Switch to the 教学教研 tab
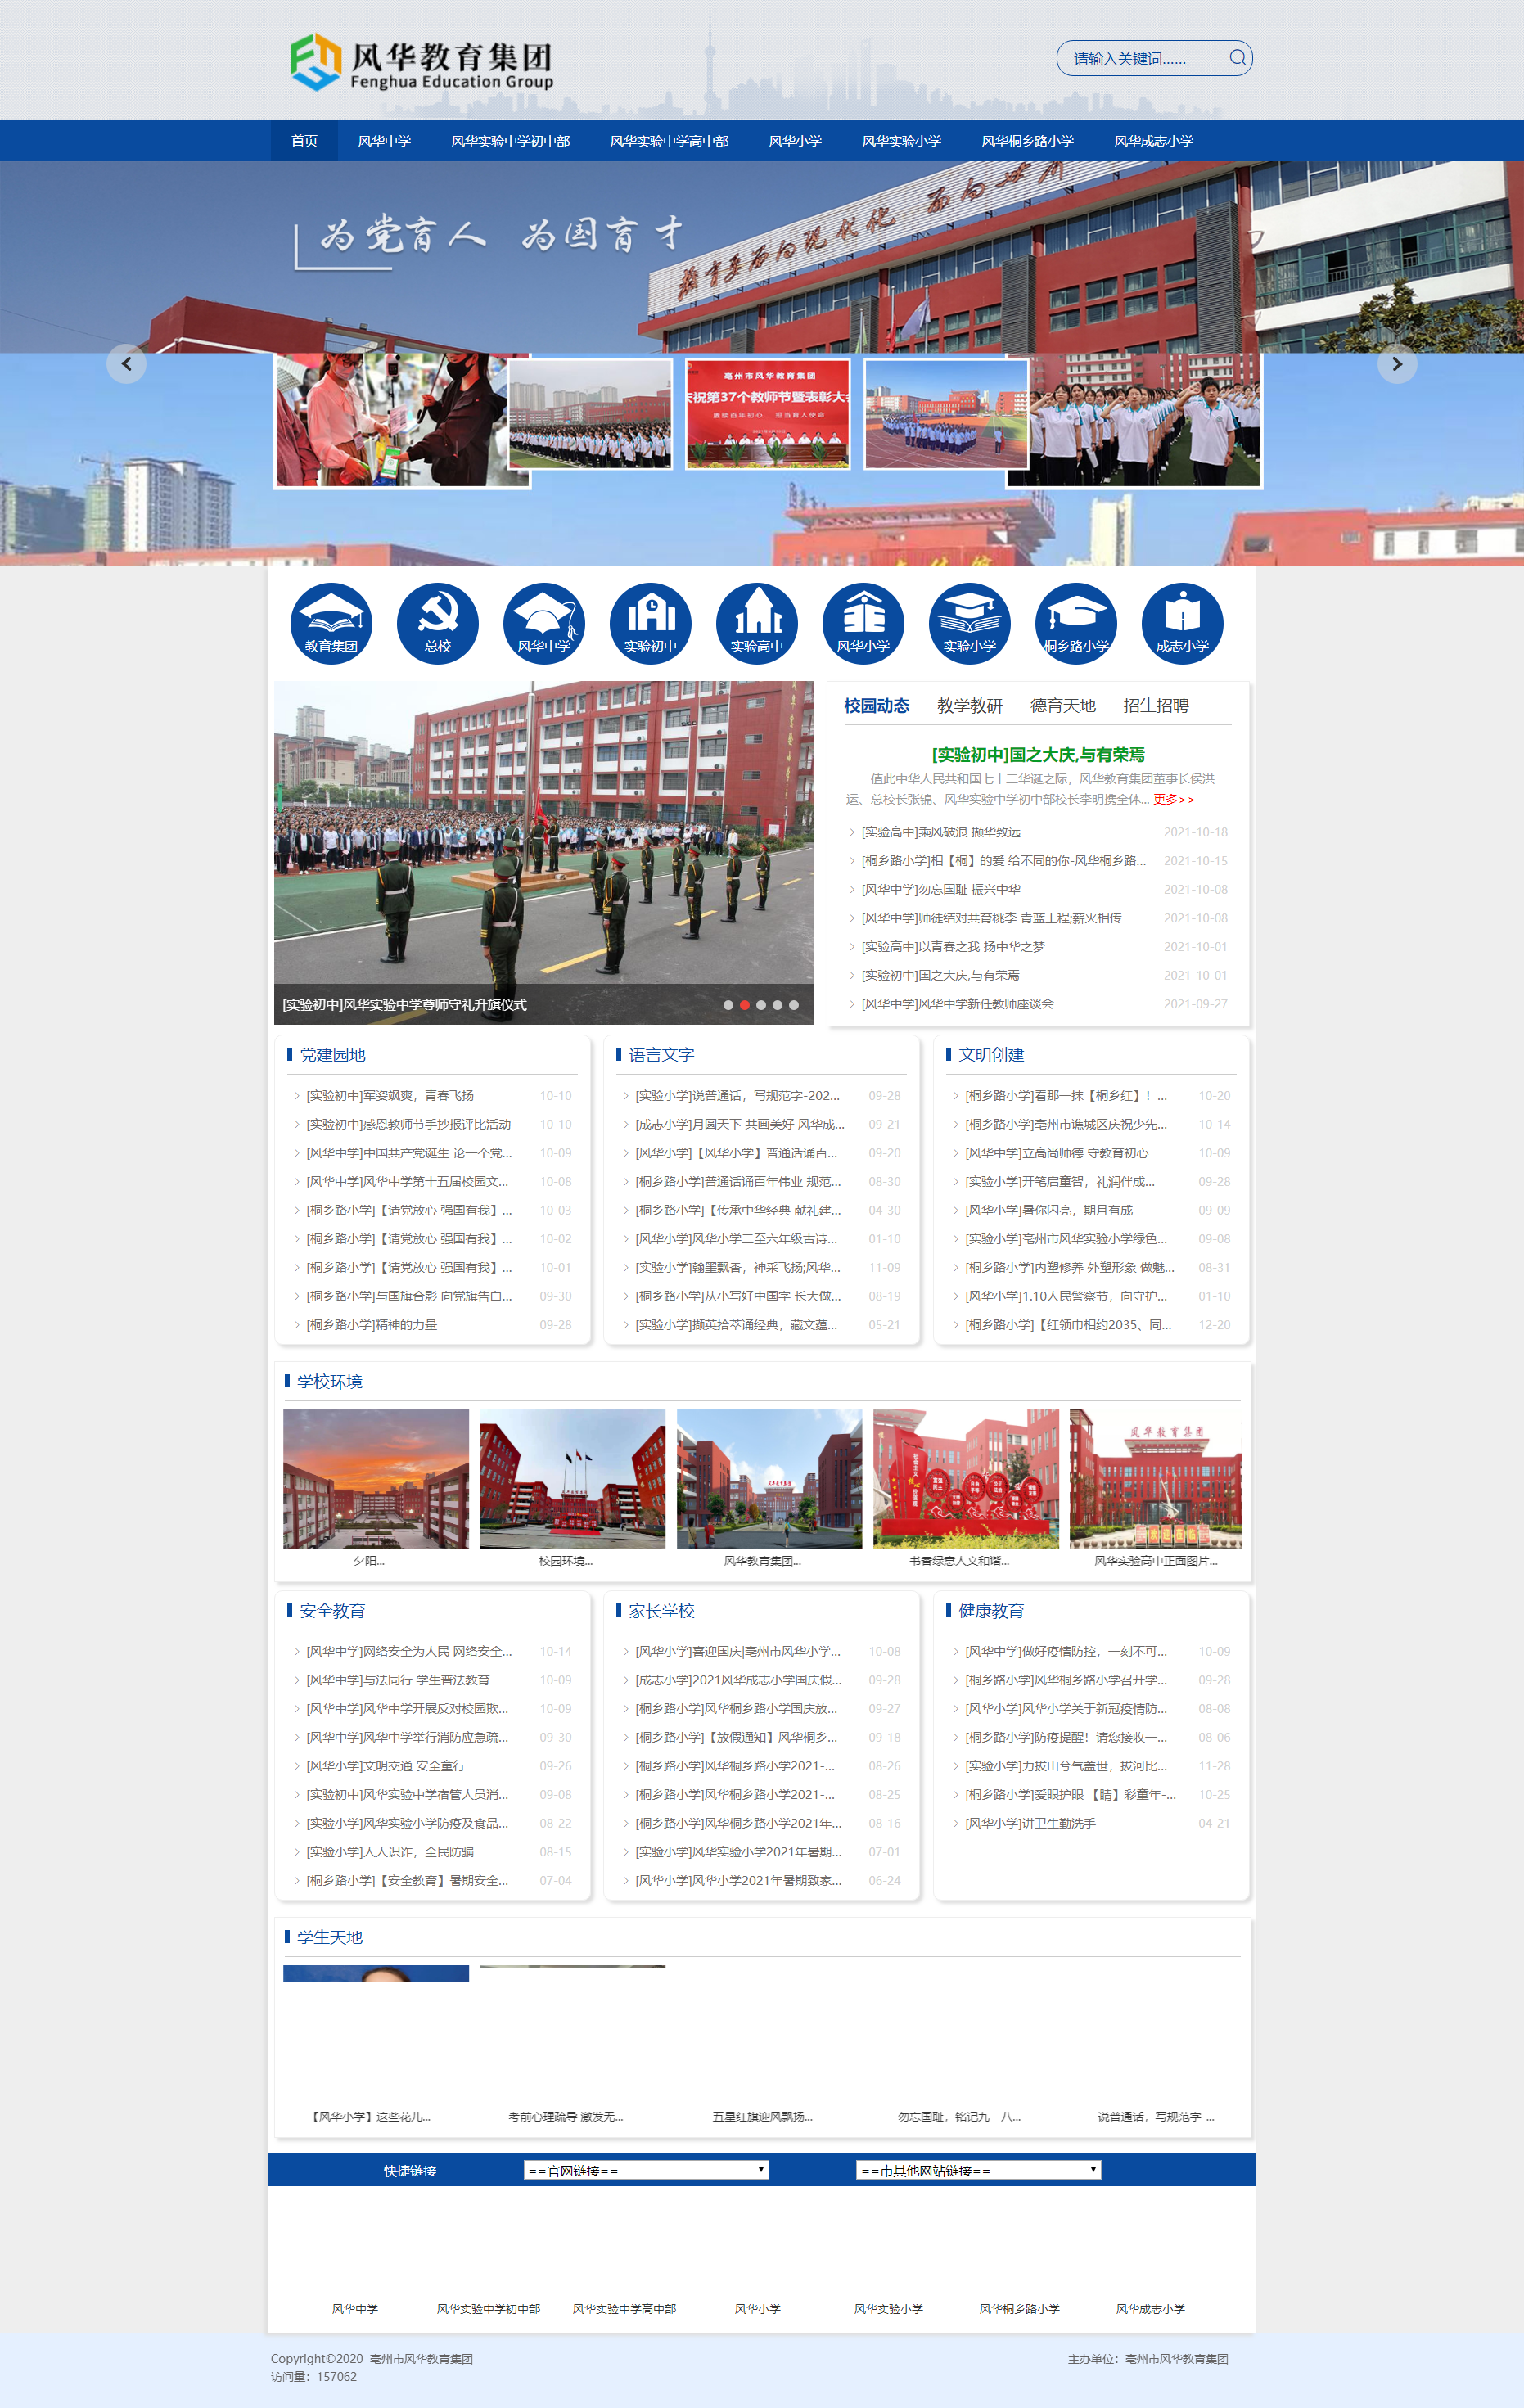Screen dimensions: 1524x2408 point(969,706)
